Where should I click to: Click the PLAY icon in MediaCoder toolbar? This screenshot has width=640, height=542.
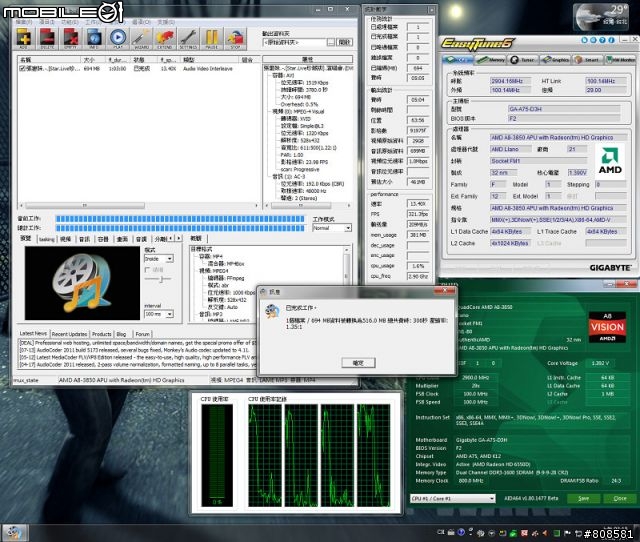(x=118, y=39)
